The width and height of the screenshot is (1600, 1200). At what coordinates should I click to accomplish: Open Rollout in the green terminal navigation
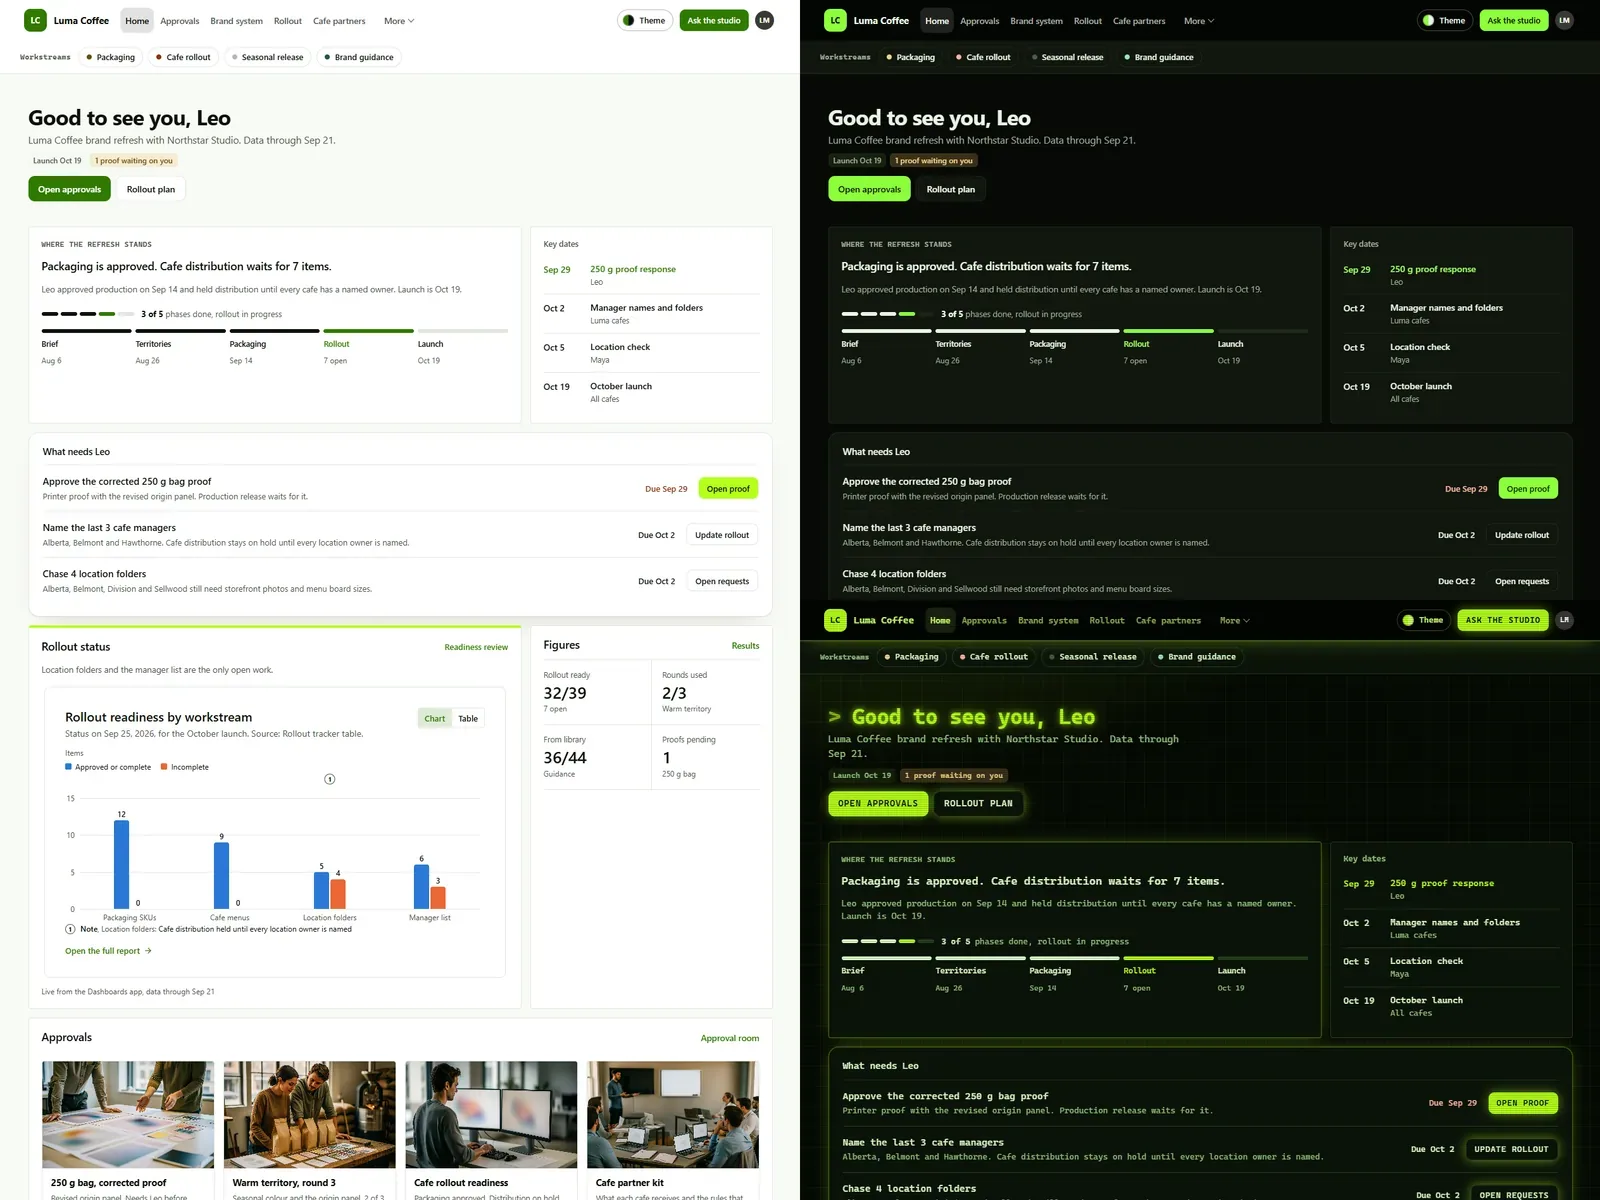pyautogui.click(x=1107, y=620)
